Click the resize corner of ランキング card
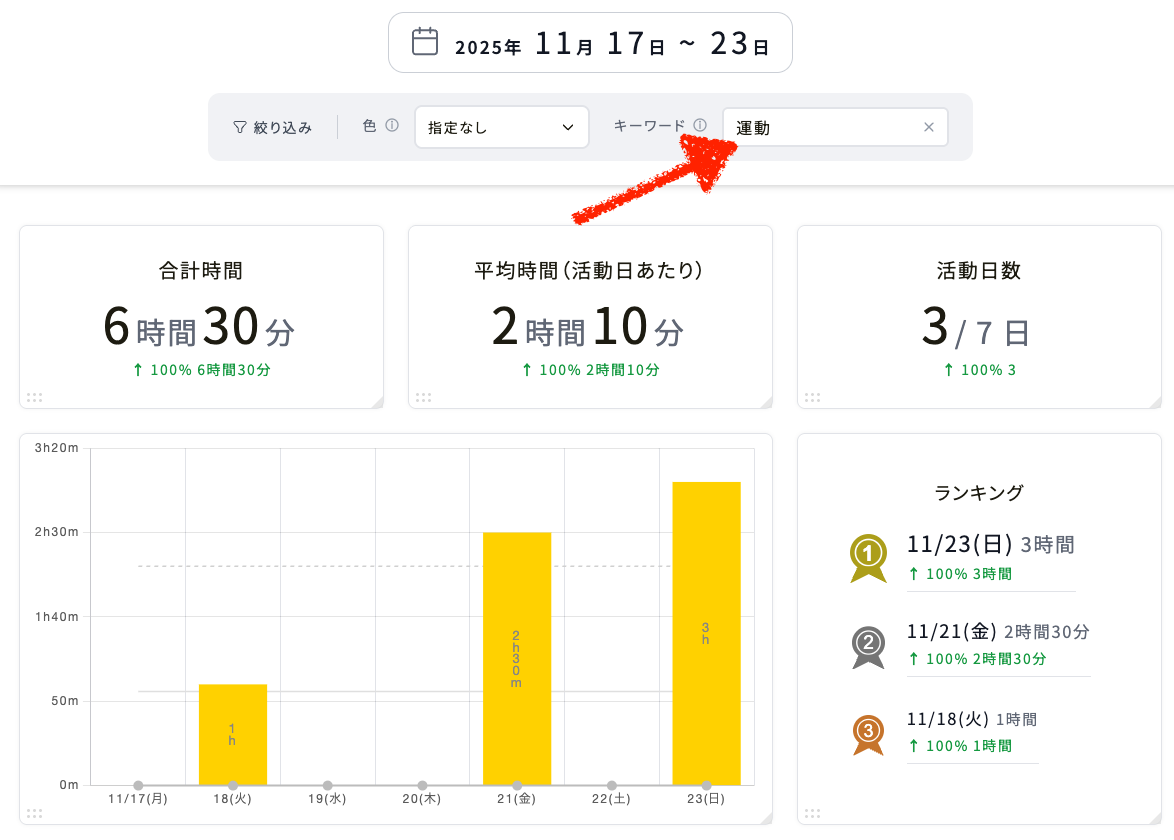The width and height of the screenshot is (1174, 840). [x=1156, y=818]
